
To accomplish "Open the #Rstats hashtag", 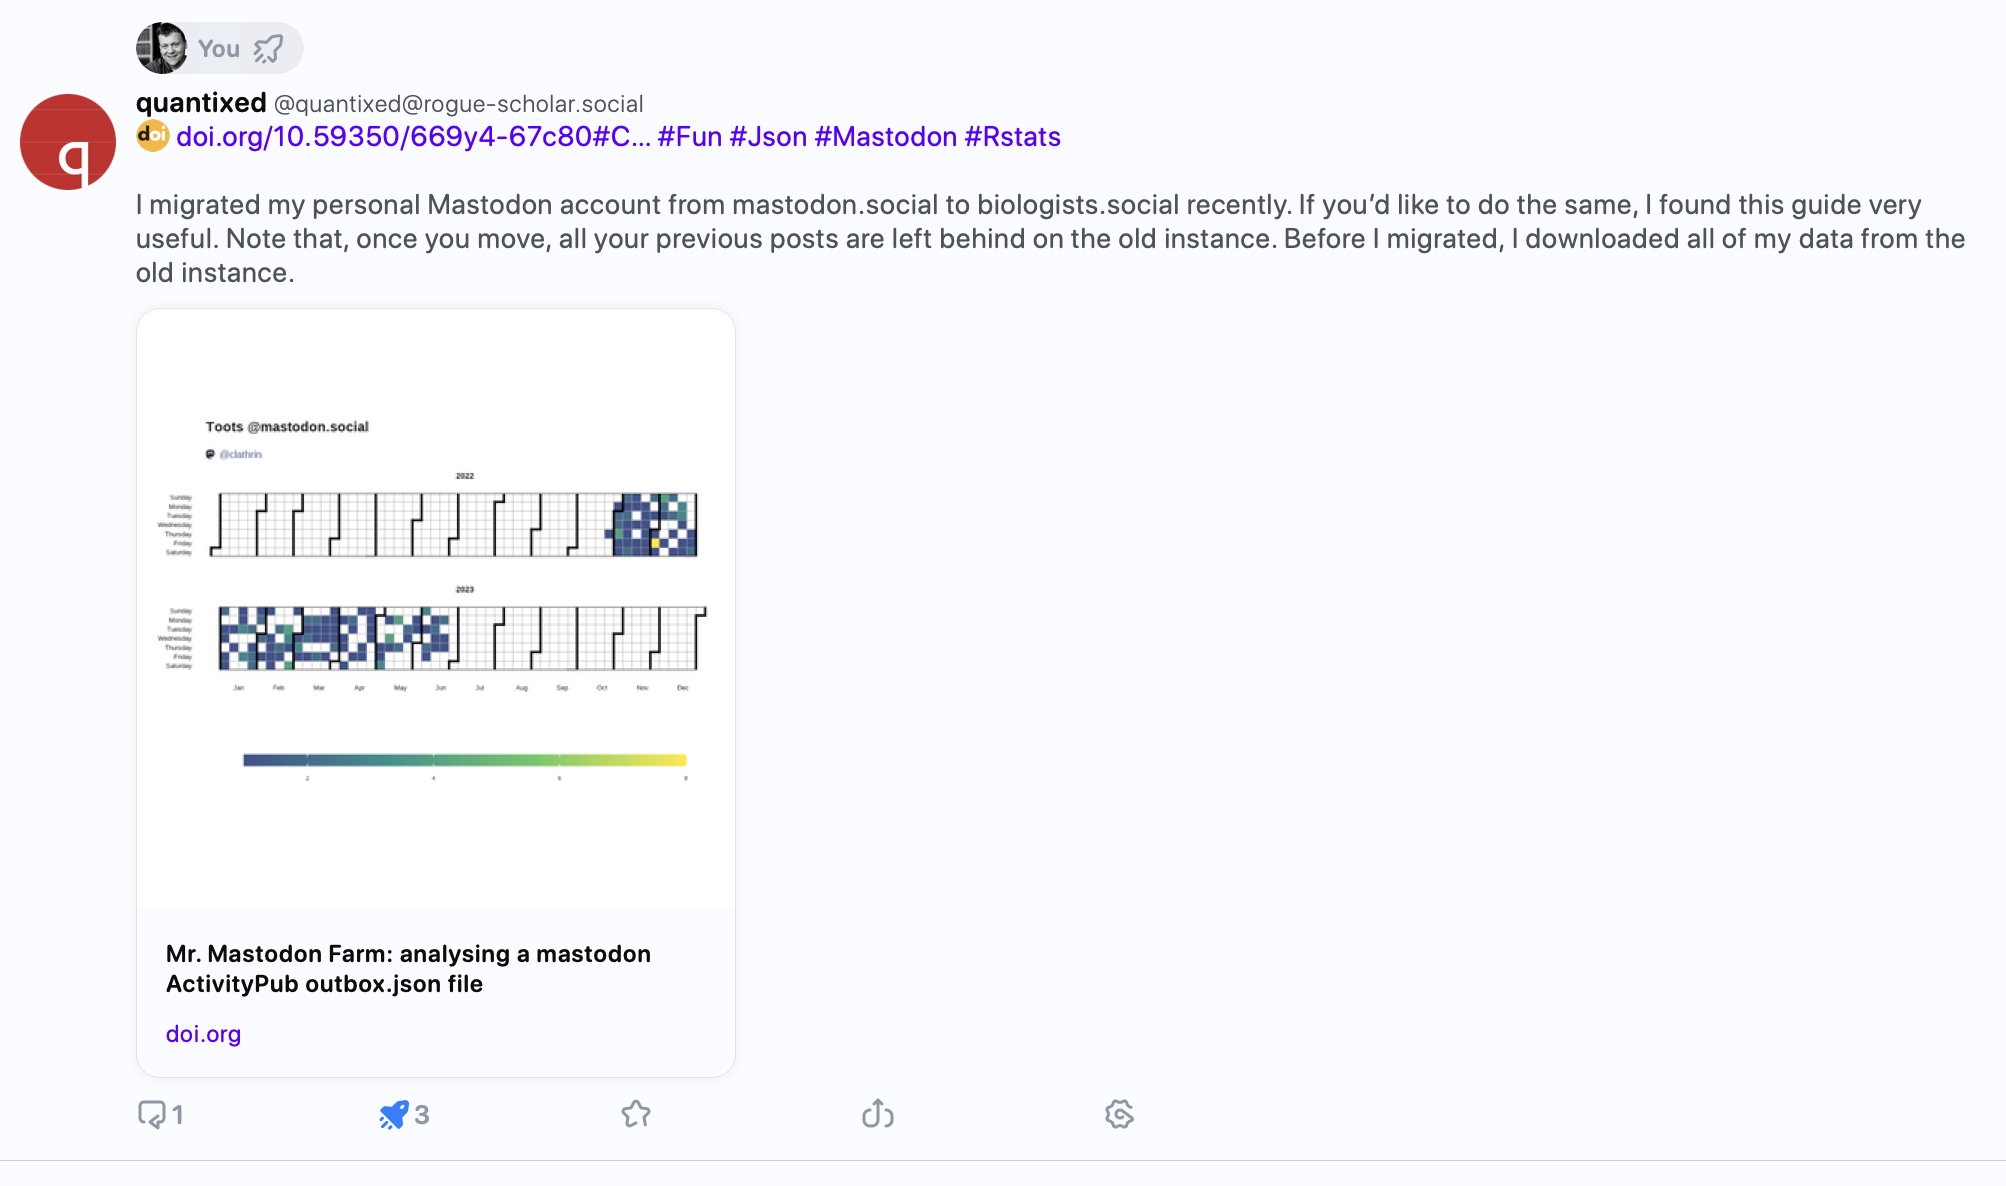I will coord(1012,137).
